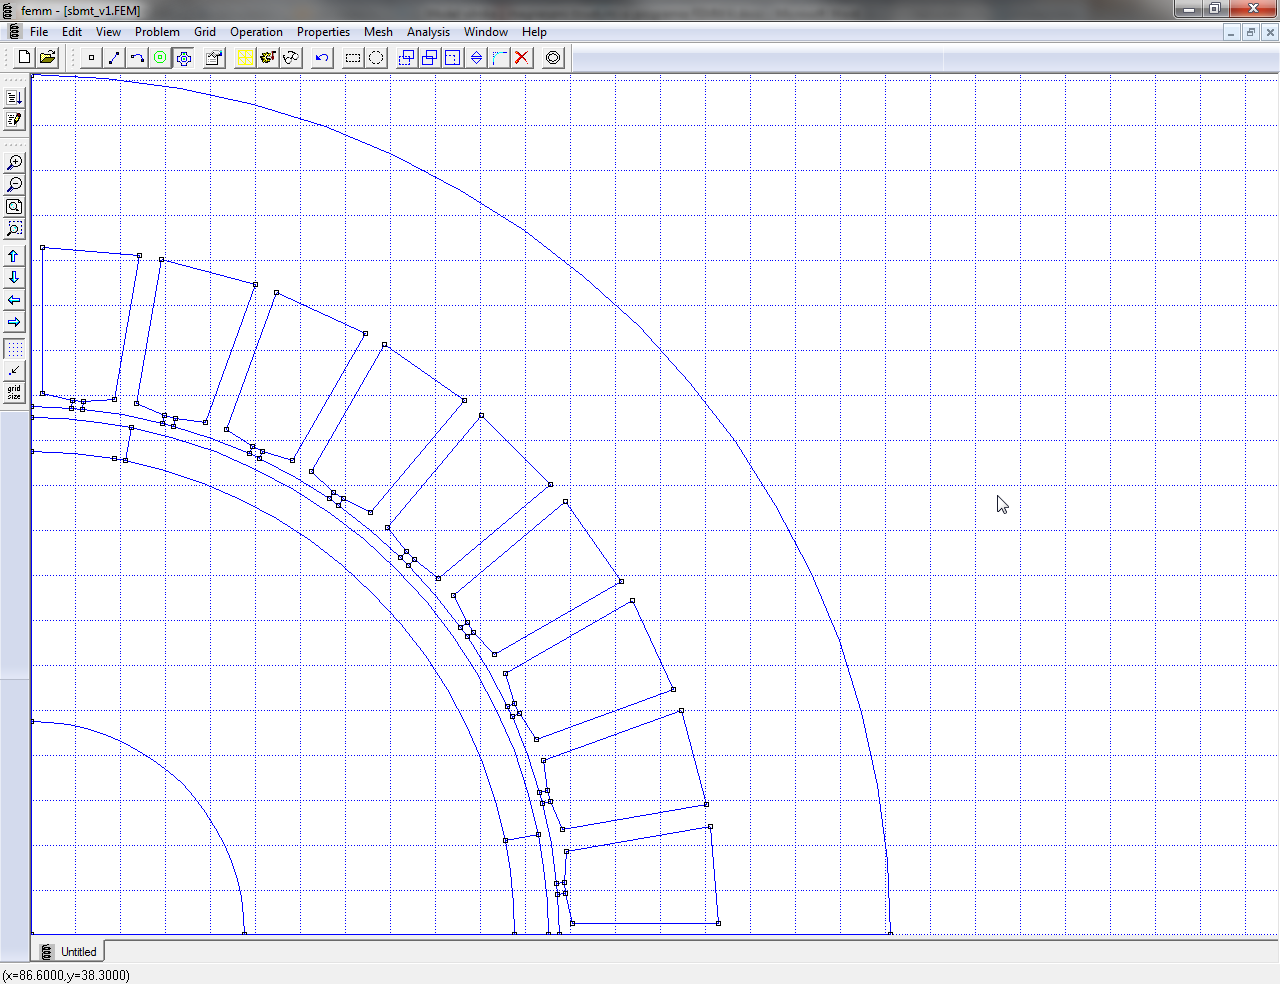The height and width of the screenshot is (984, 1280).
Task: Open the Analysis menu
Action: coord(428,32)
